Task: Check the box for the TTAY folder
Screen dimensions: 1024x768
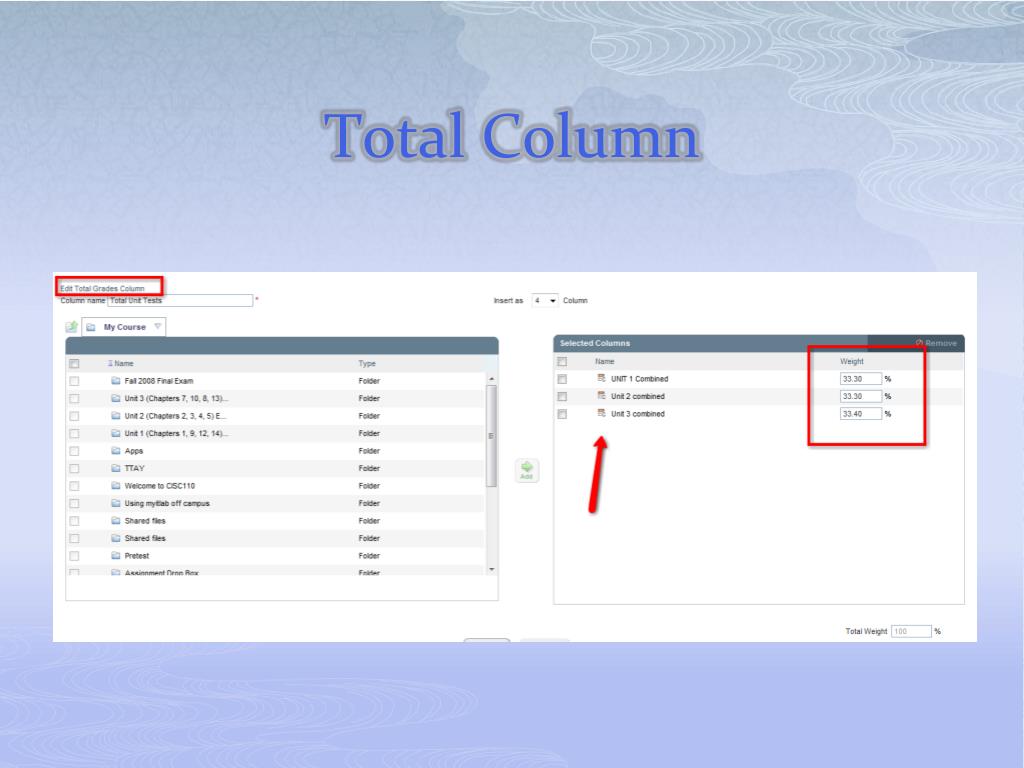Action: (74, 469)
